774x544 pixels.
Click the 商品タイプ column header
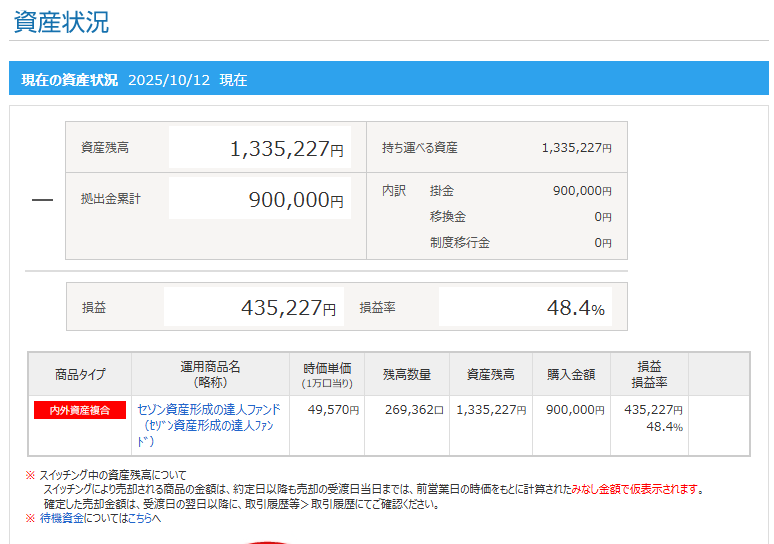pos(80,375)
